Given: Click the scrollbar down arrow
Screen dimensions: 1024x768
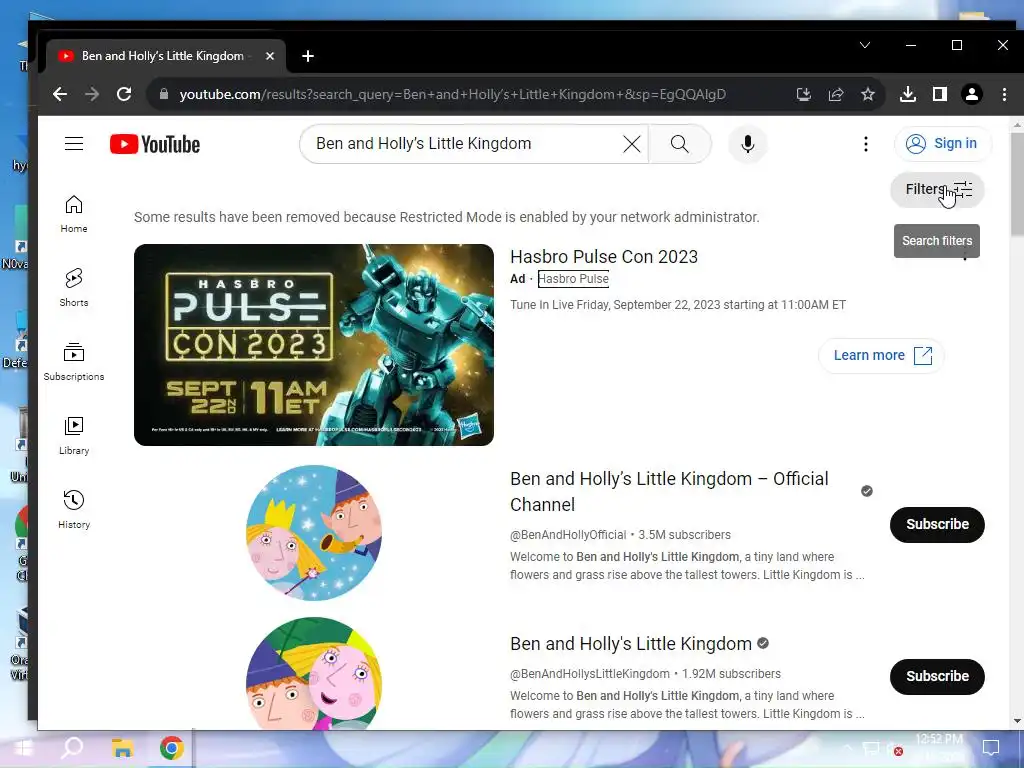Looking at the screenshot, I should [x=1017, y=722].
